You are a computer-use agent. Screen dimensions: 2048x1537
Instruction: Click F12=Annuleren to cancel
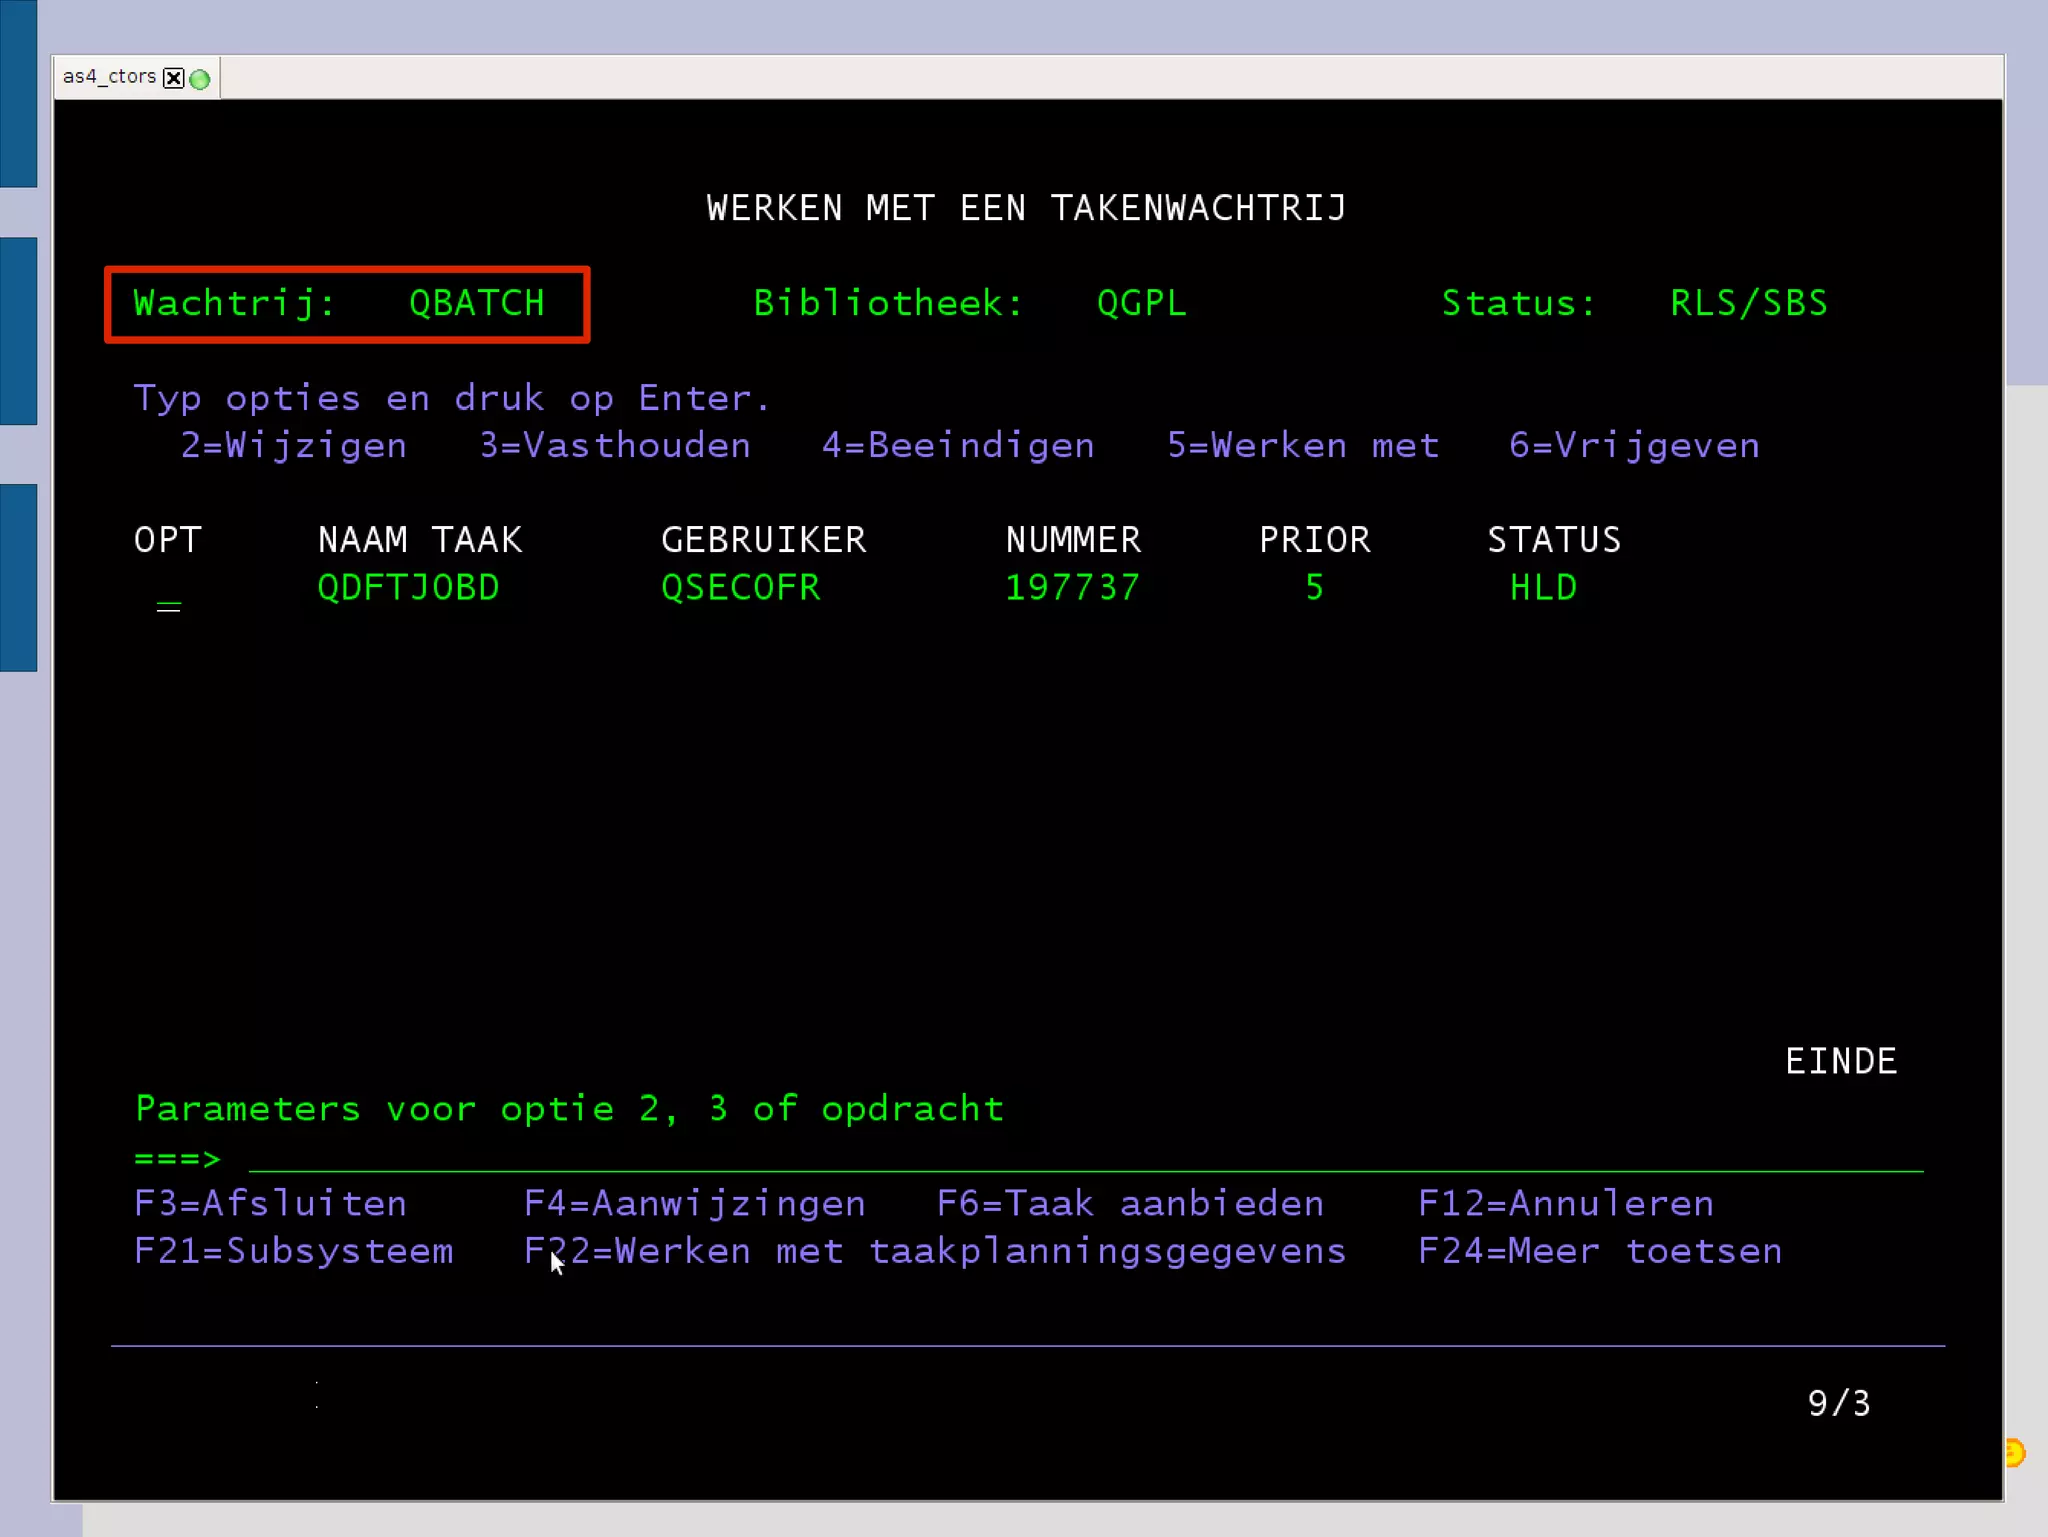(1565, 1203)
